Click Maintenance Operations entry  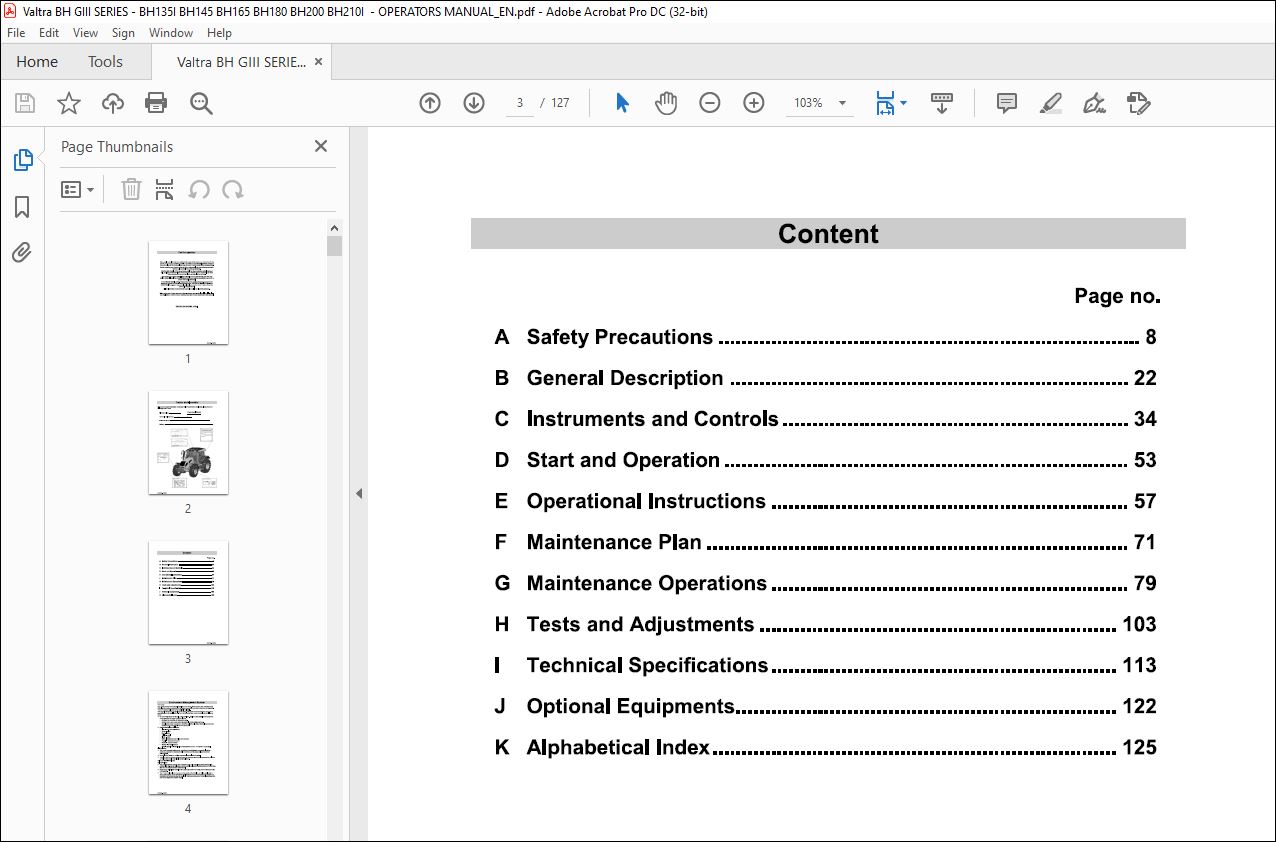[x=825, y=583]
